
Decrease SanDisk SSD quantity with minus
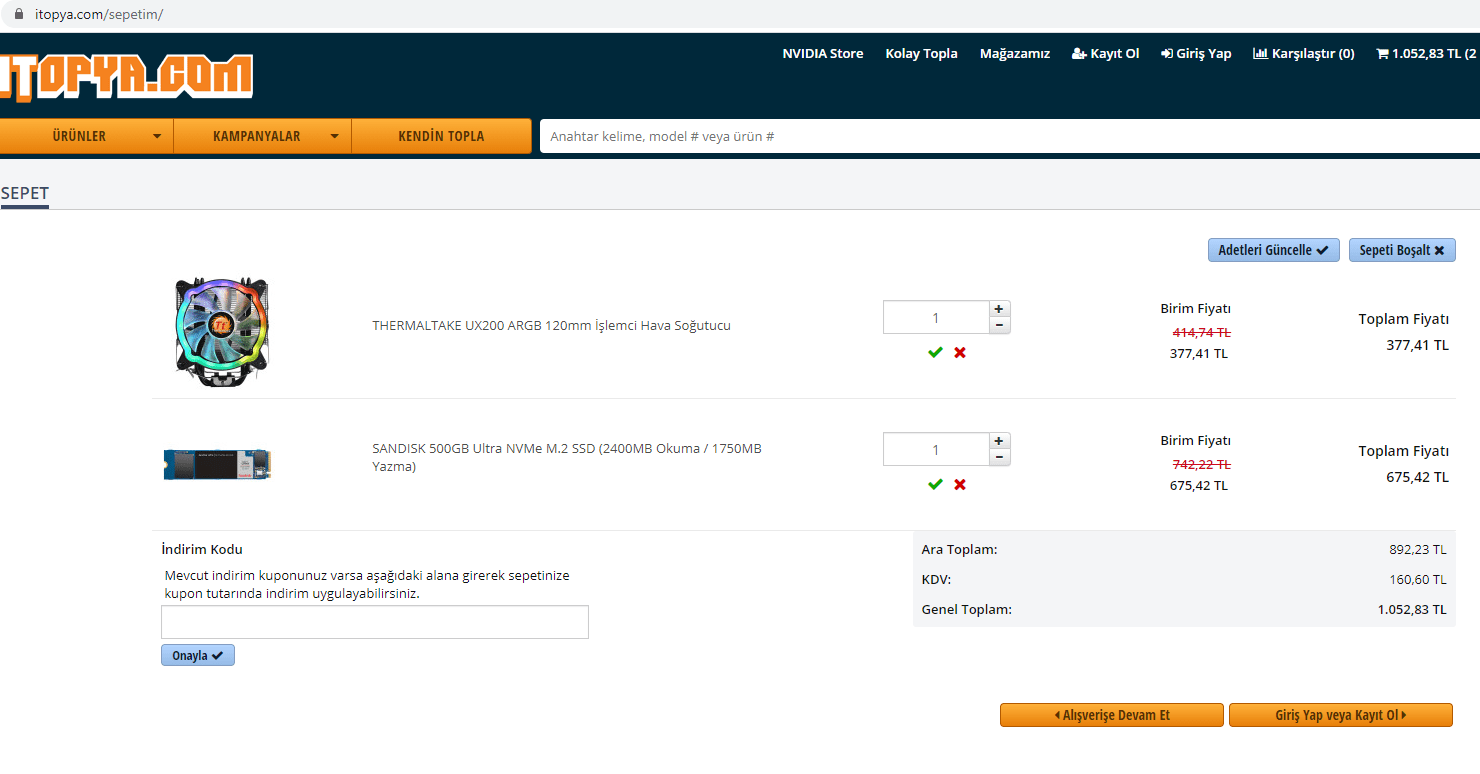[x=999, y=457]
